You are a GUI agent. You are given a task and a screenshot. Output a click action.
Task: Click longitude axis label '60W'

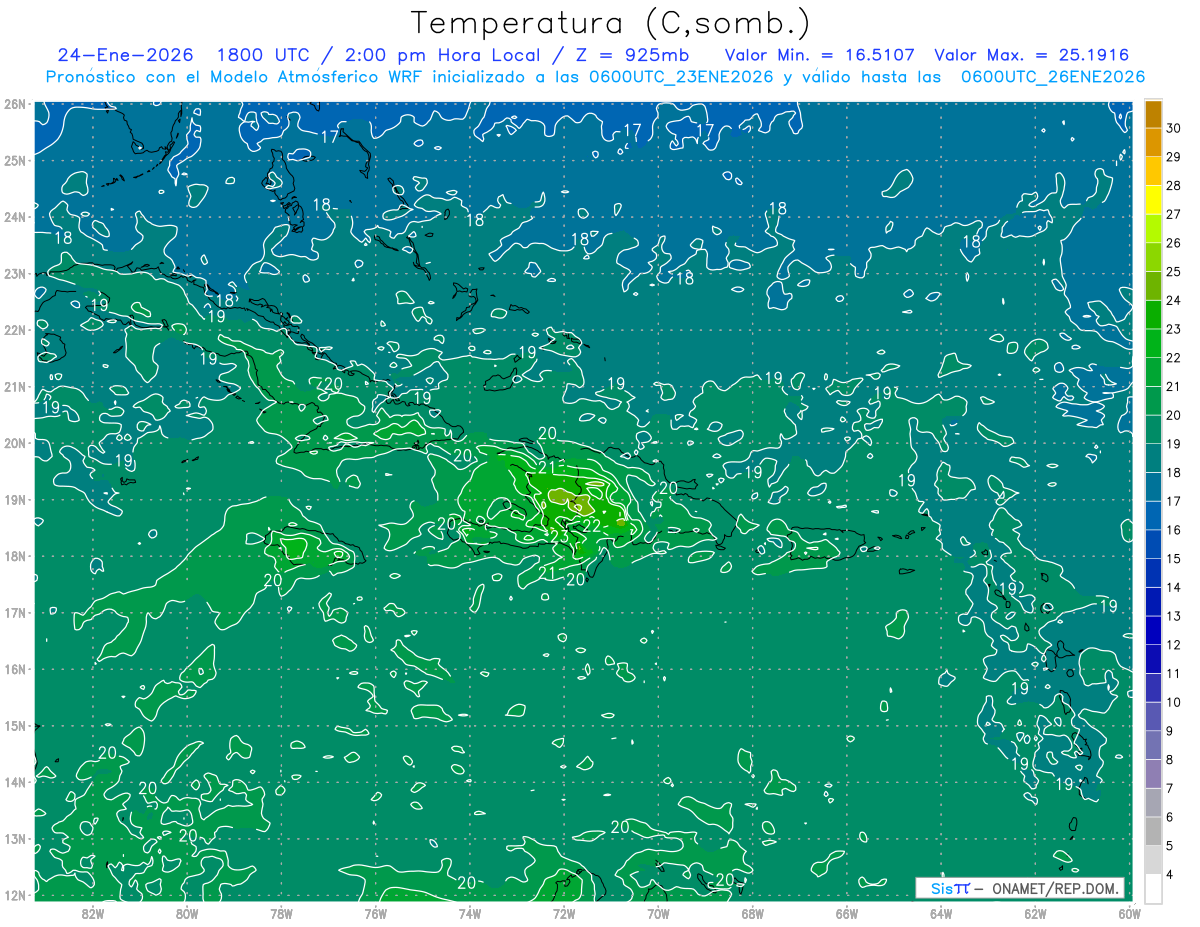click(1129, 914)
